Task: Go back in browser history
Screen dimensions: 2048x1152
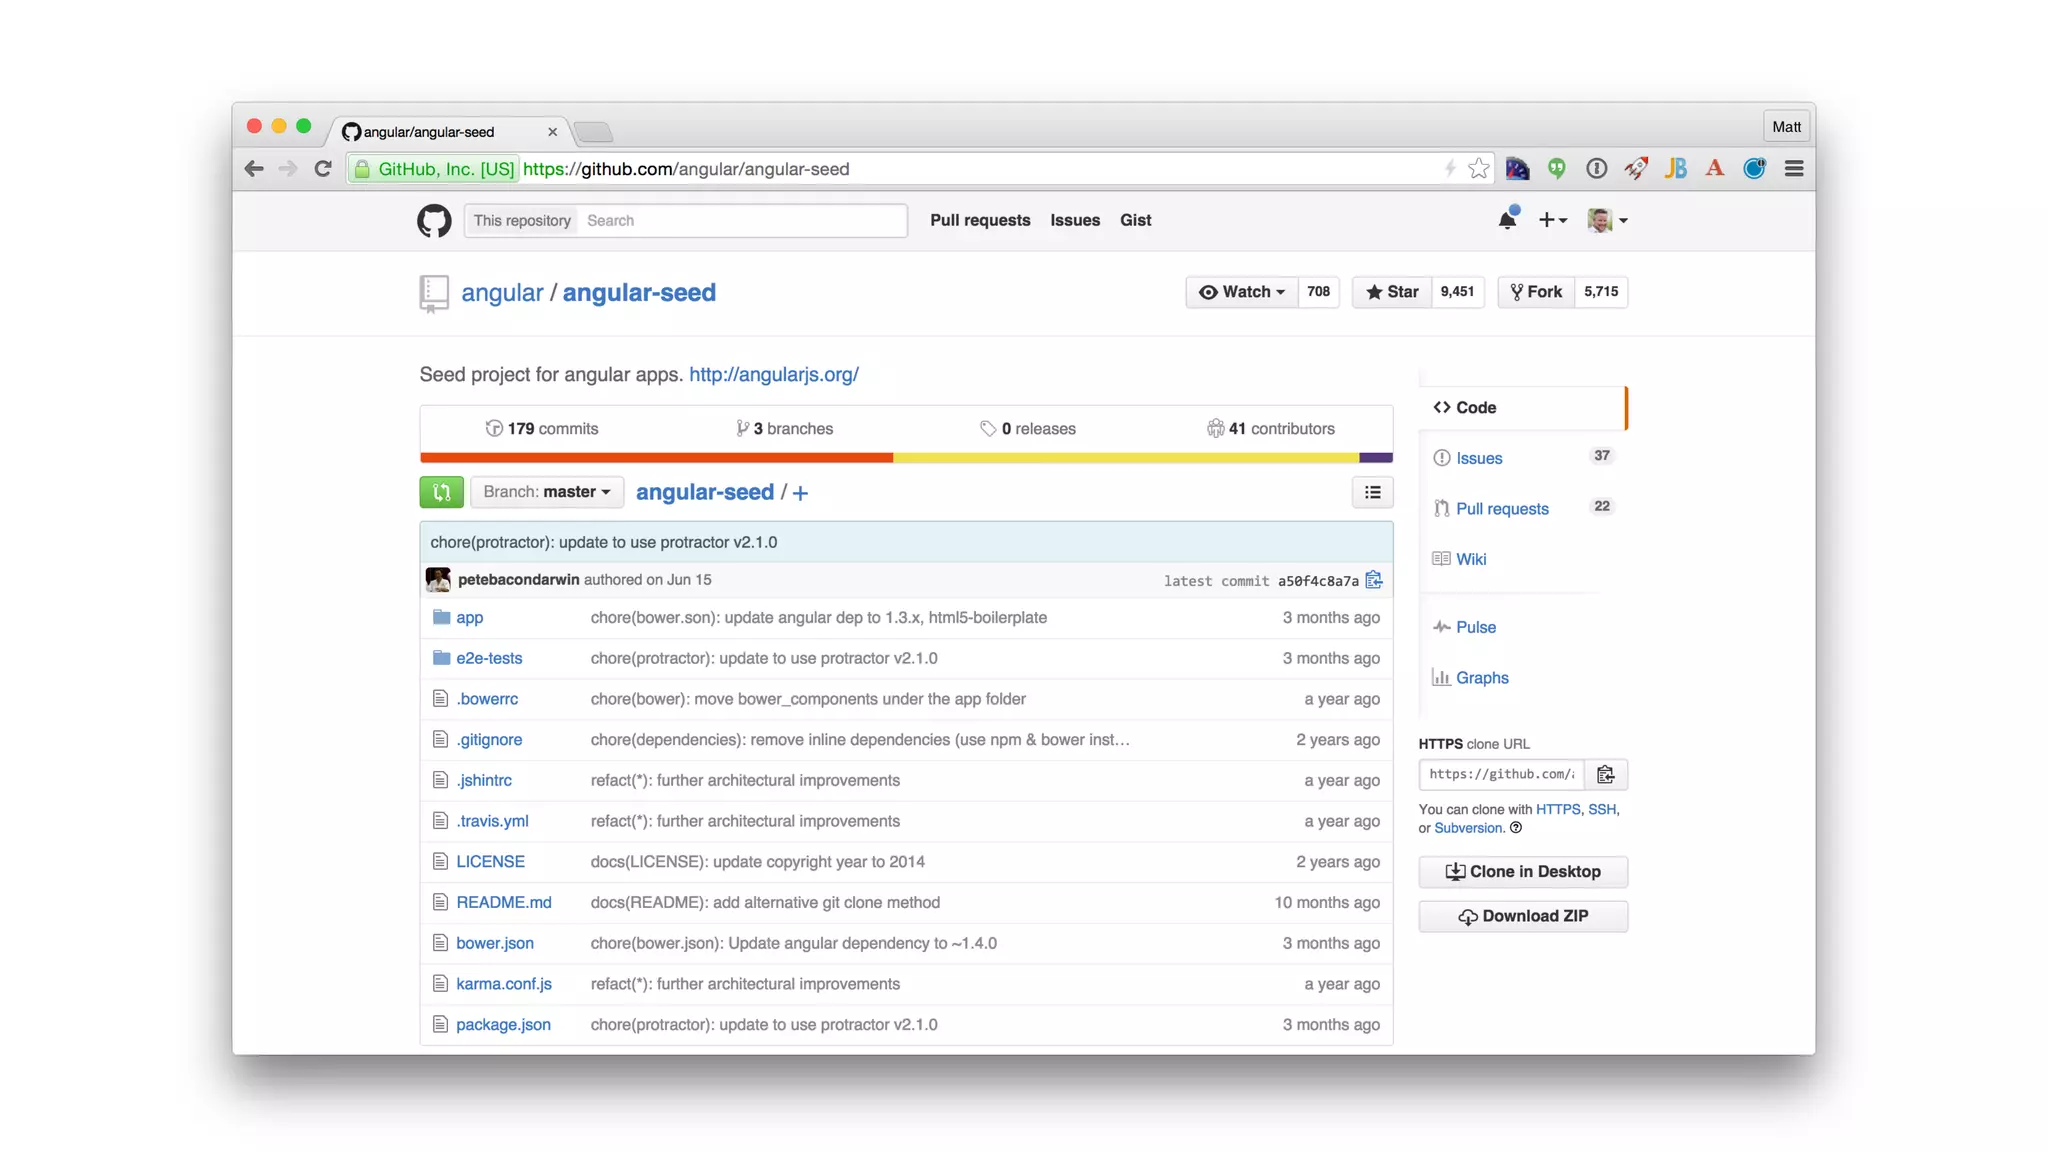Action: point(254,169)
